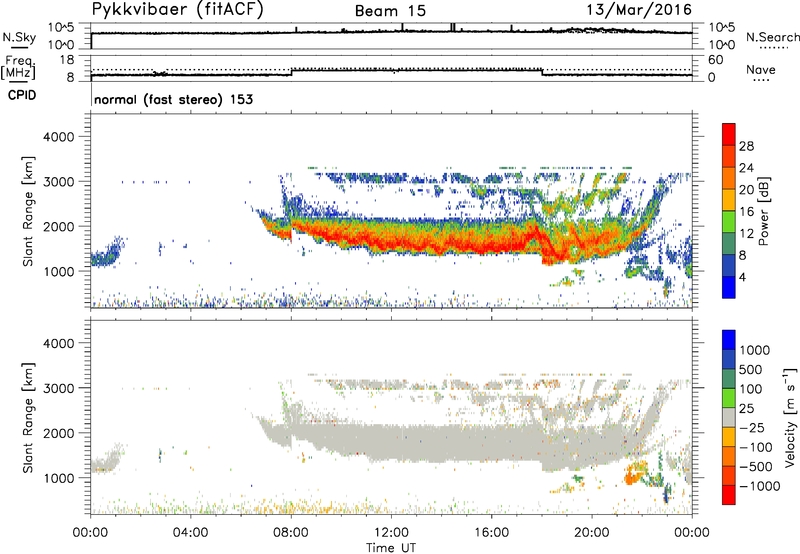Click the date '13/Mar/2016'
The width and height of the screenshot is (800, 554).
pos(639,10)
